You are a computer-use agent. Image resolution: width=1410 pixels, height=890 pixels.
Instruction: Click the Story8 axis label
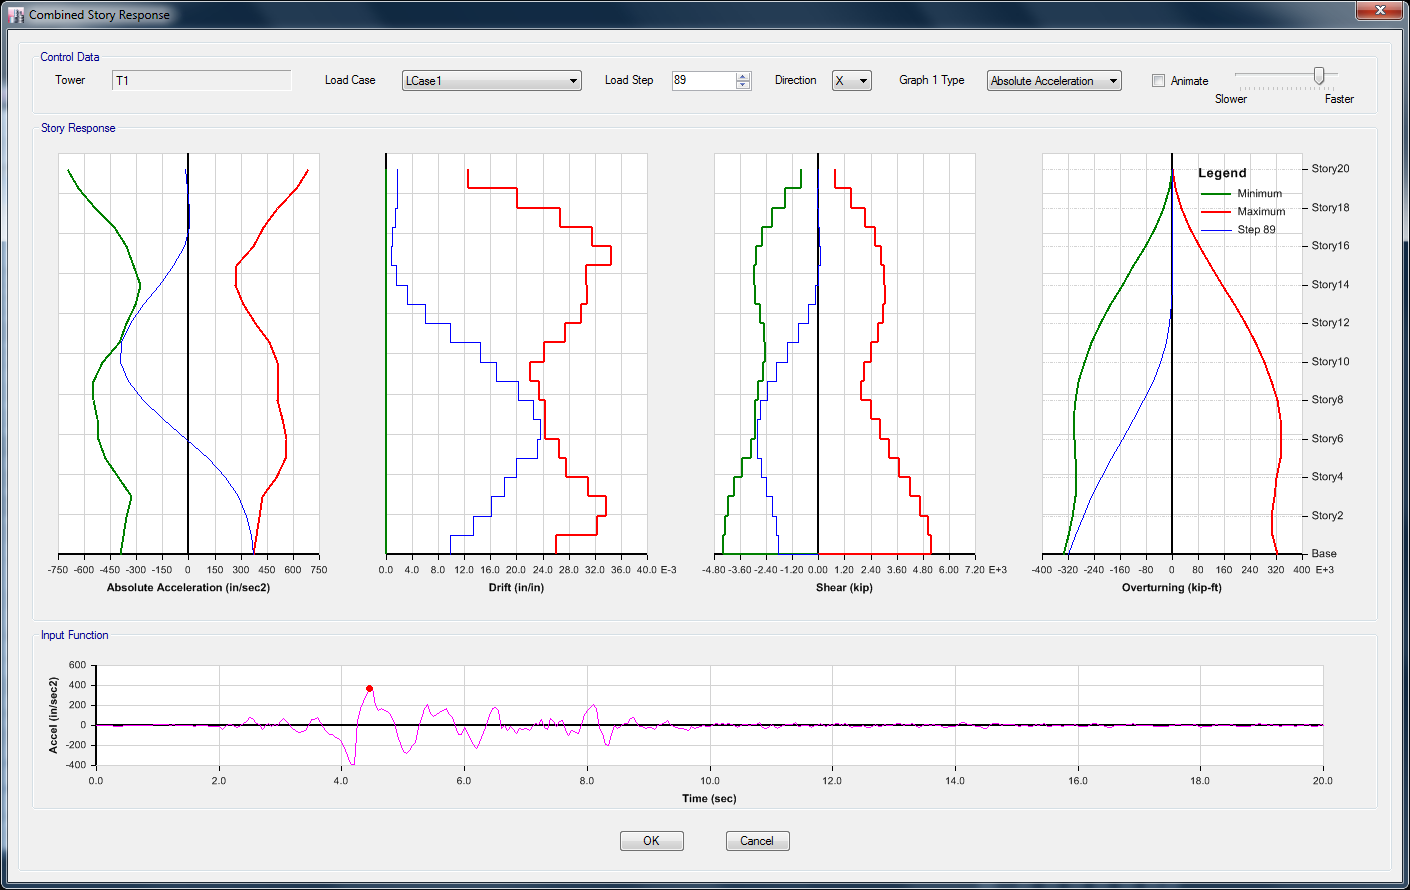pyautogui.click(x=1327, y=400)
